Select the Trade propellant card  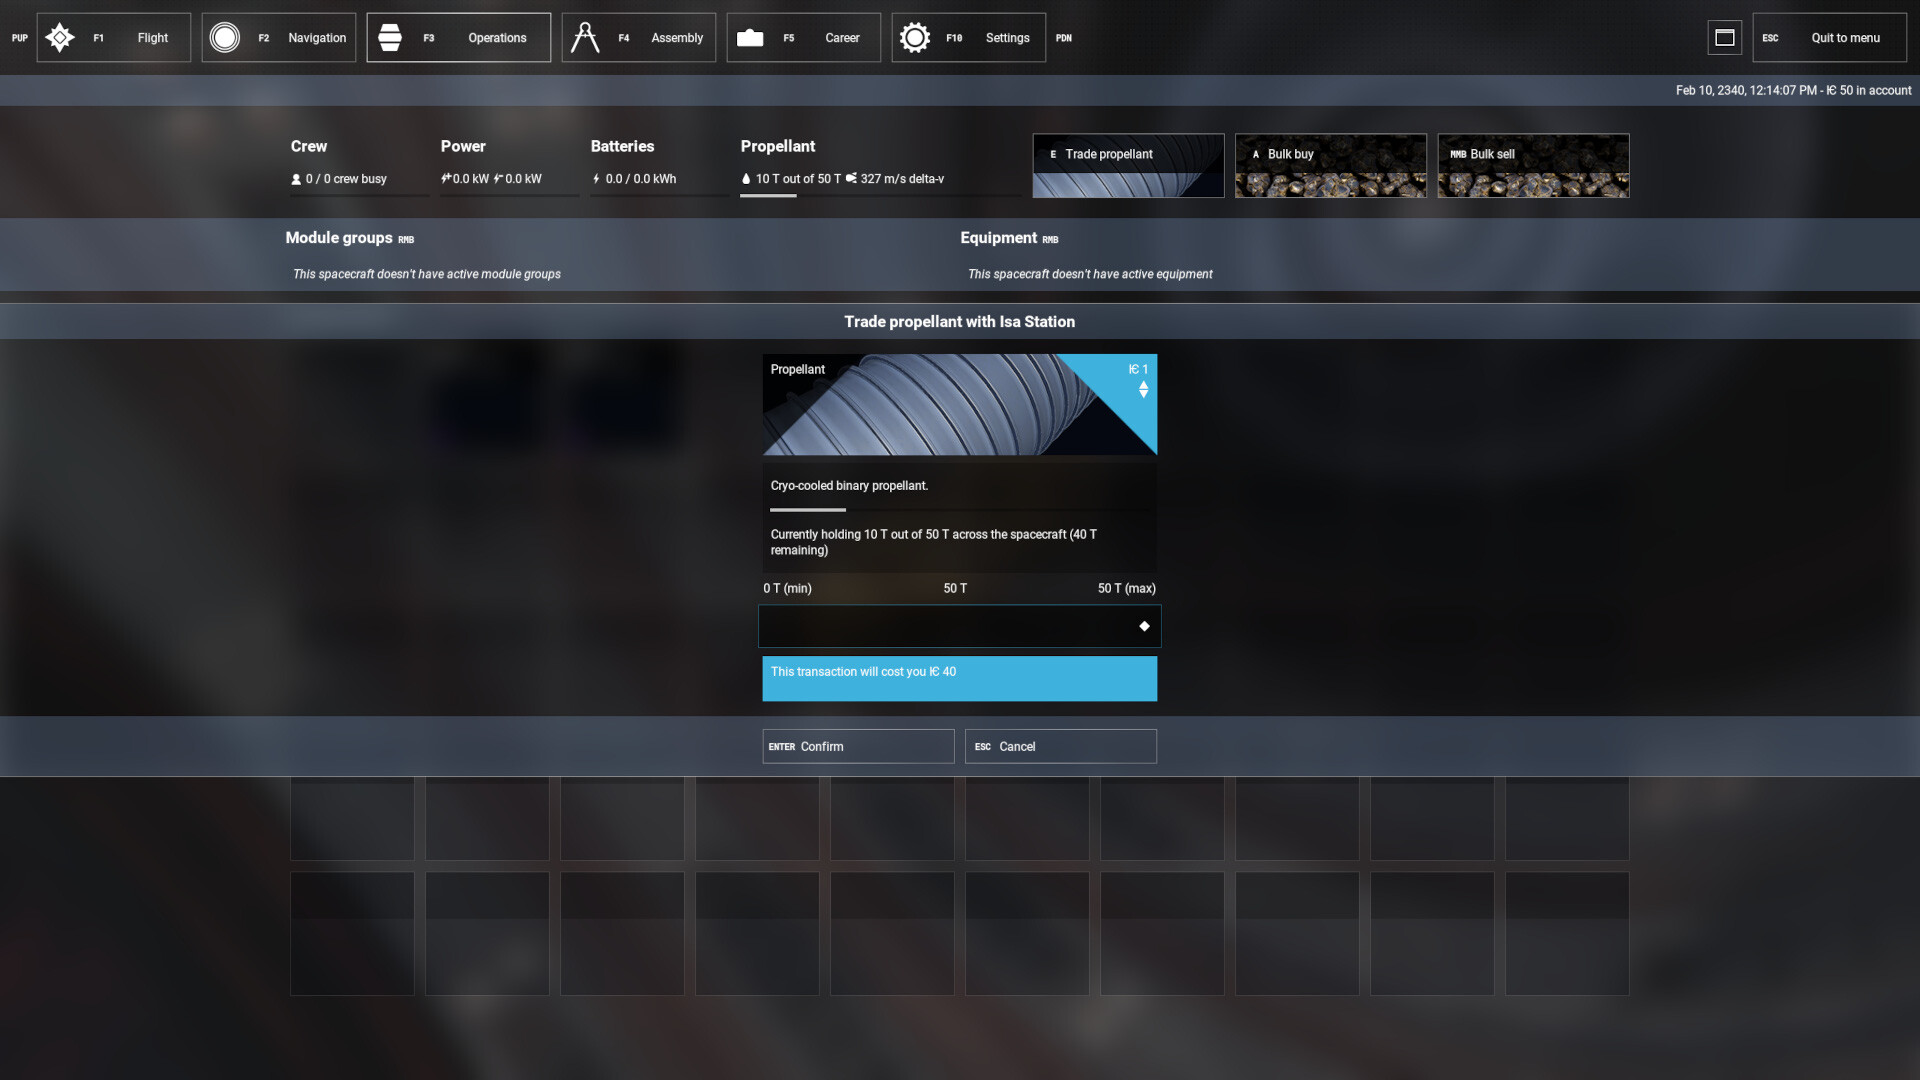pos(1128,165)
